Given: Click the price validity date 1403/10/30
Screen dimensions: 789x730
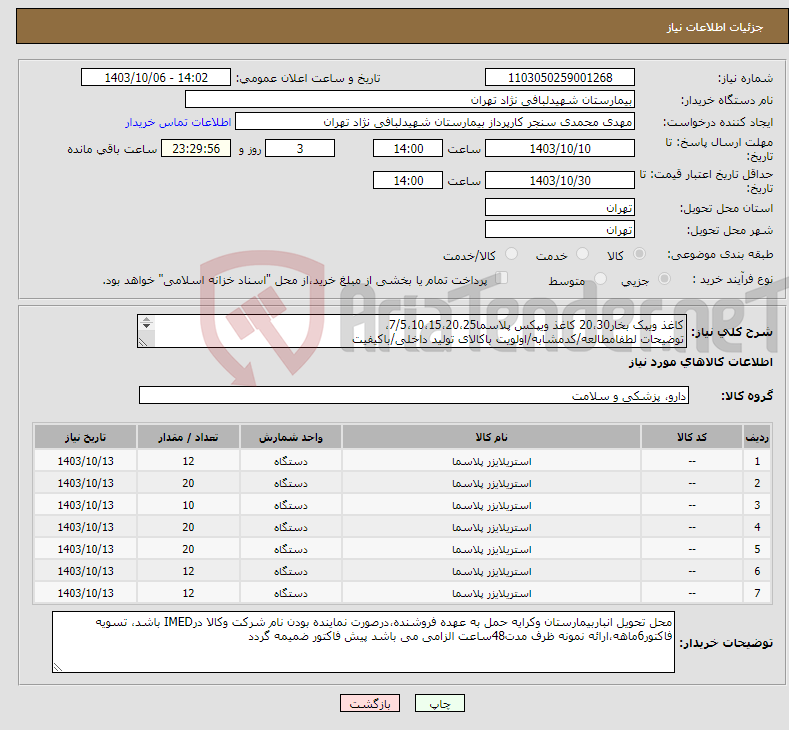Looking at the screenshot, I should tap(560, 181).
